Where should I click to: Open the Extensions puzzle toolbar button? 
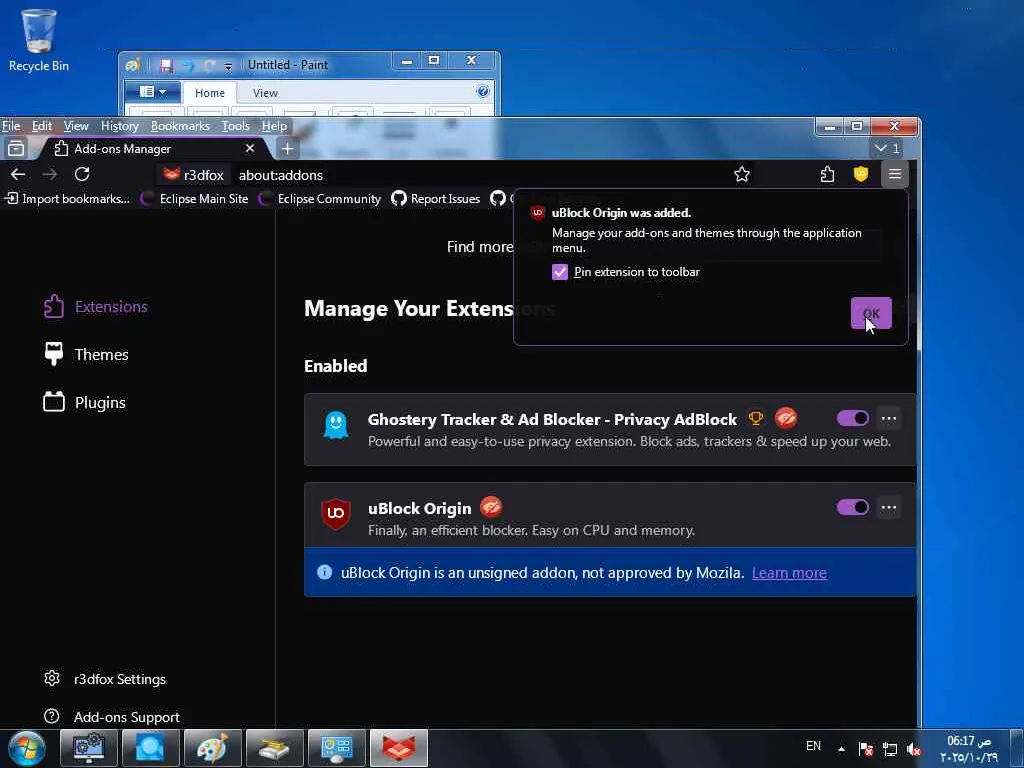827,174
